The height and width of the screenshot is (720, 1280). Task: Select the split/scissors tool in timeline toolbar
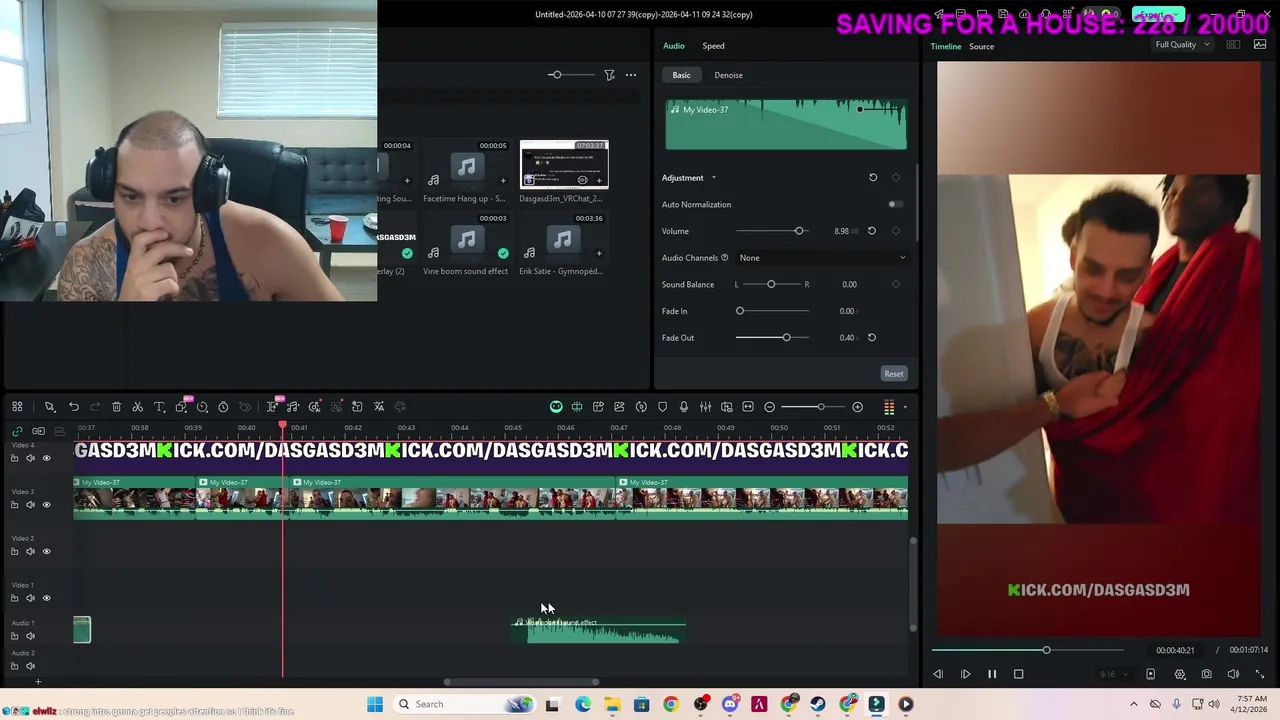coord(138,407)
